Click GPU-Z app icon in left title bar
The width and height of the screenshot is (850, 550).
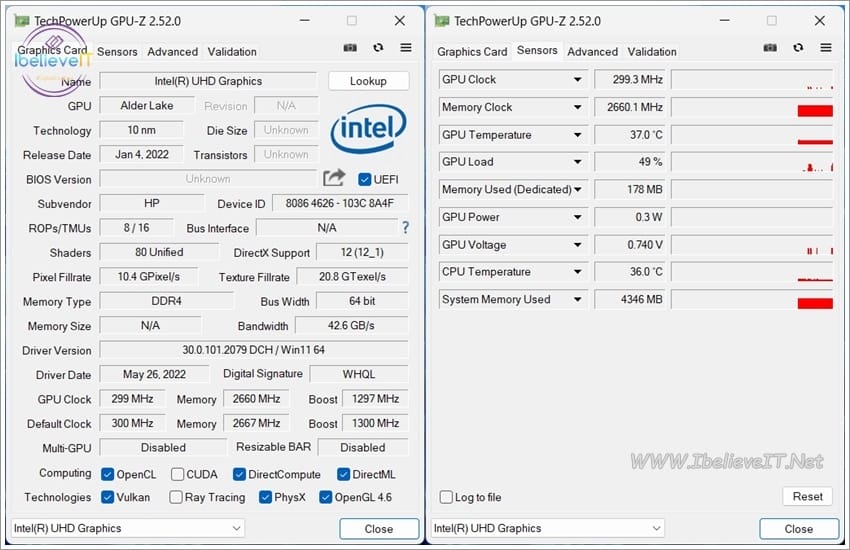(x=22, y=21)
